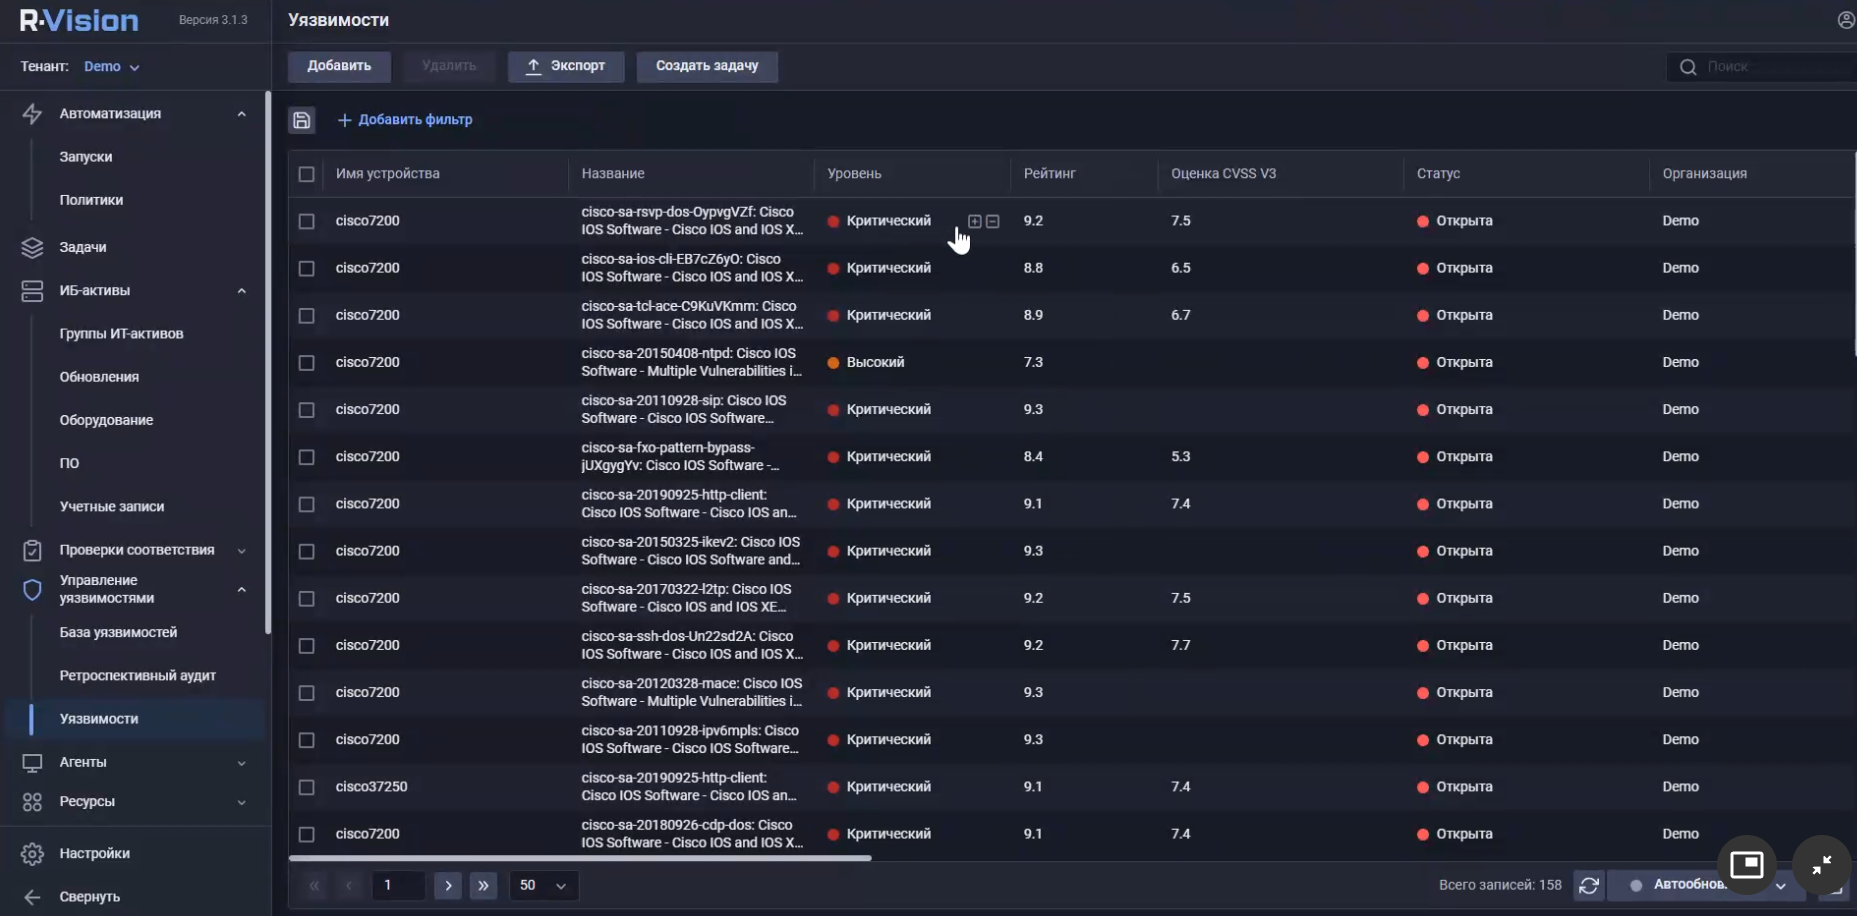
Task: Open the Demo tenant dropdown
Action: click(x=111, y=67)
